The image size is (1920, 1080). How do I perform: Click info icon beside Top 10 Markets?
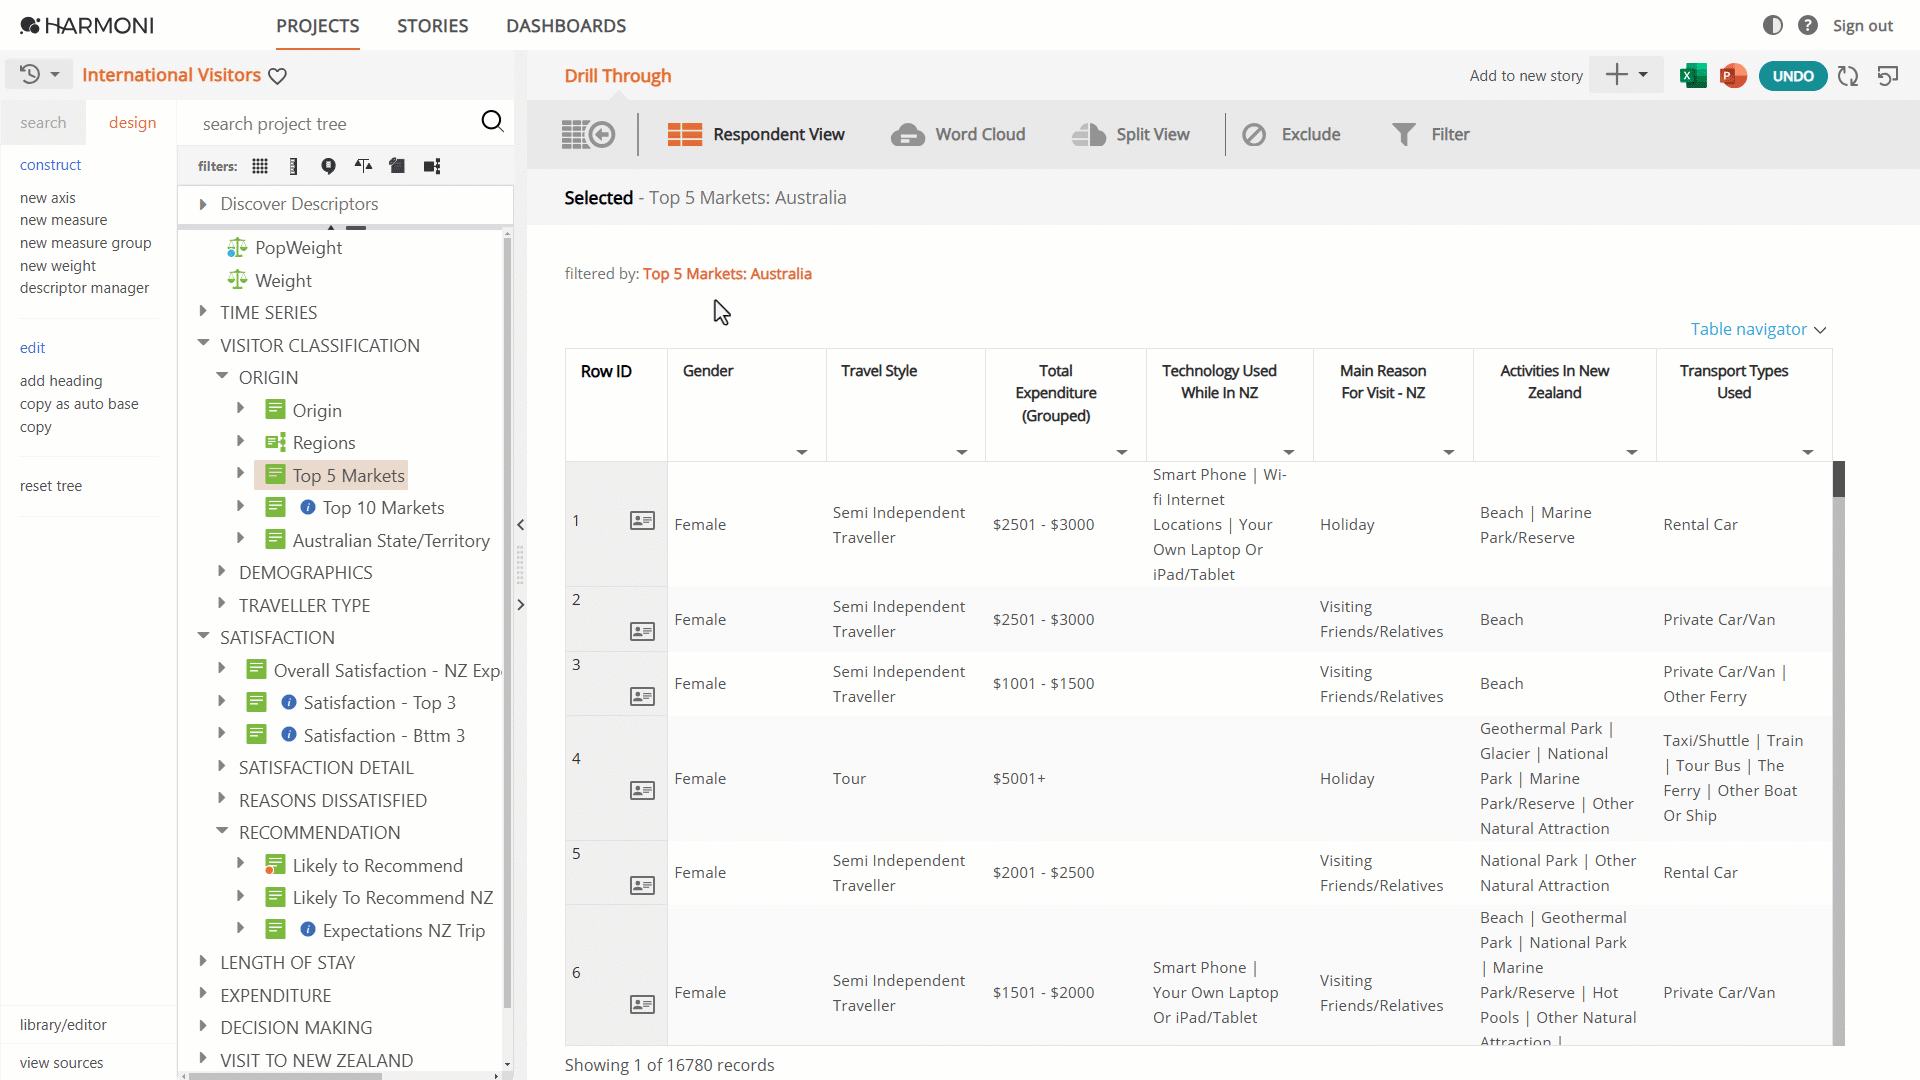tap(308, 508)
